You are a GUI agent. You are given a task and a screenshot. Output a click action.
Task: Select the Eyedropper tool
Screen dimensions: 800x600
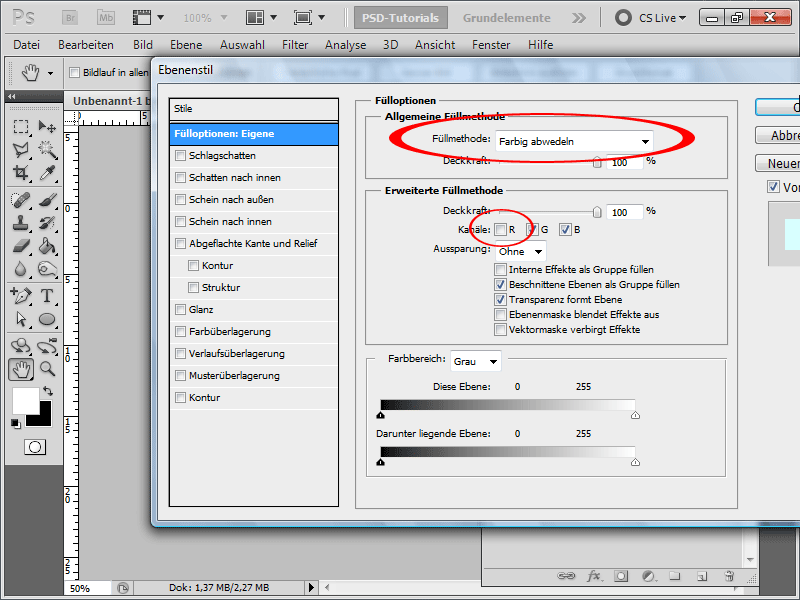tap(47, 173)
